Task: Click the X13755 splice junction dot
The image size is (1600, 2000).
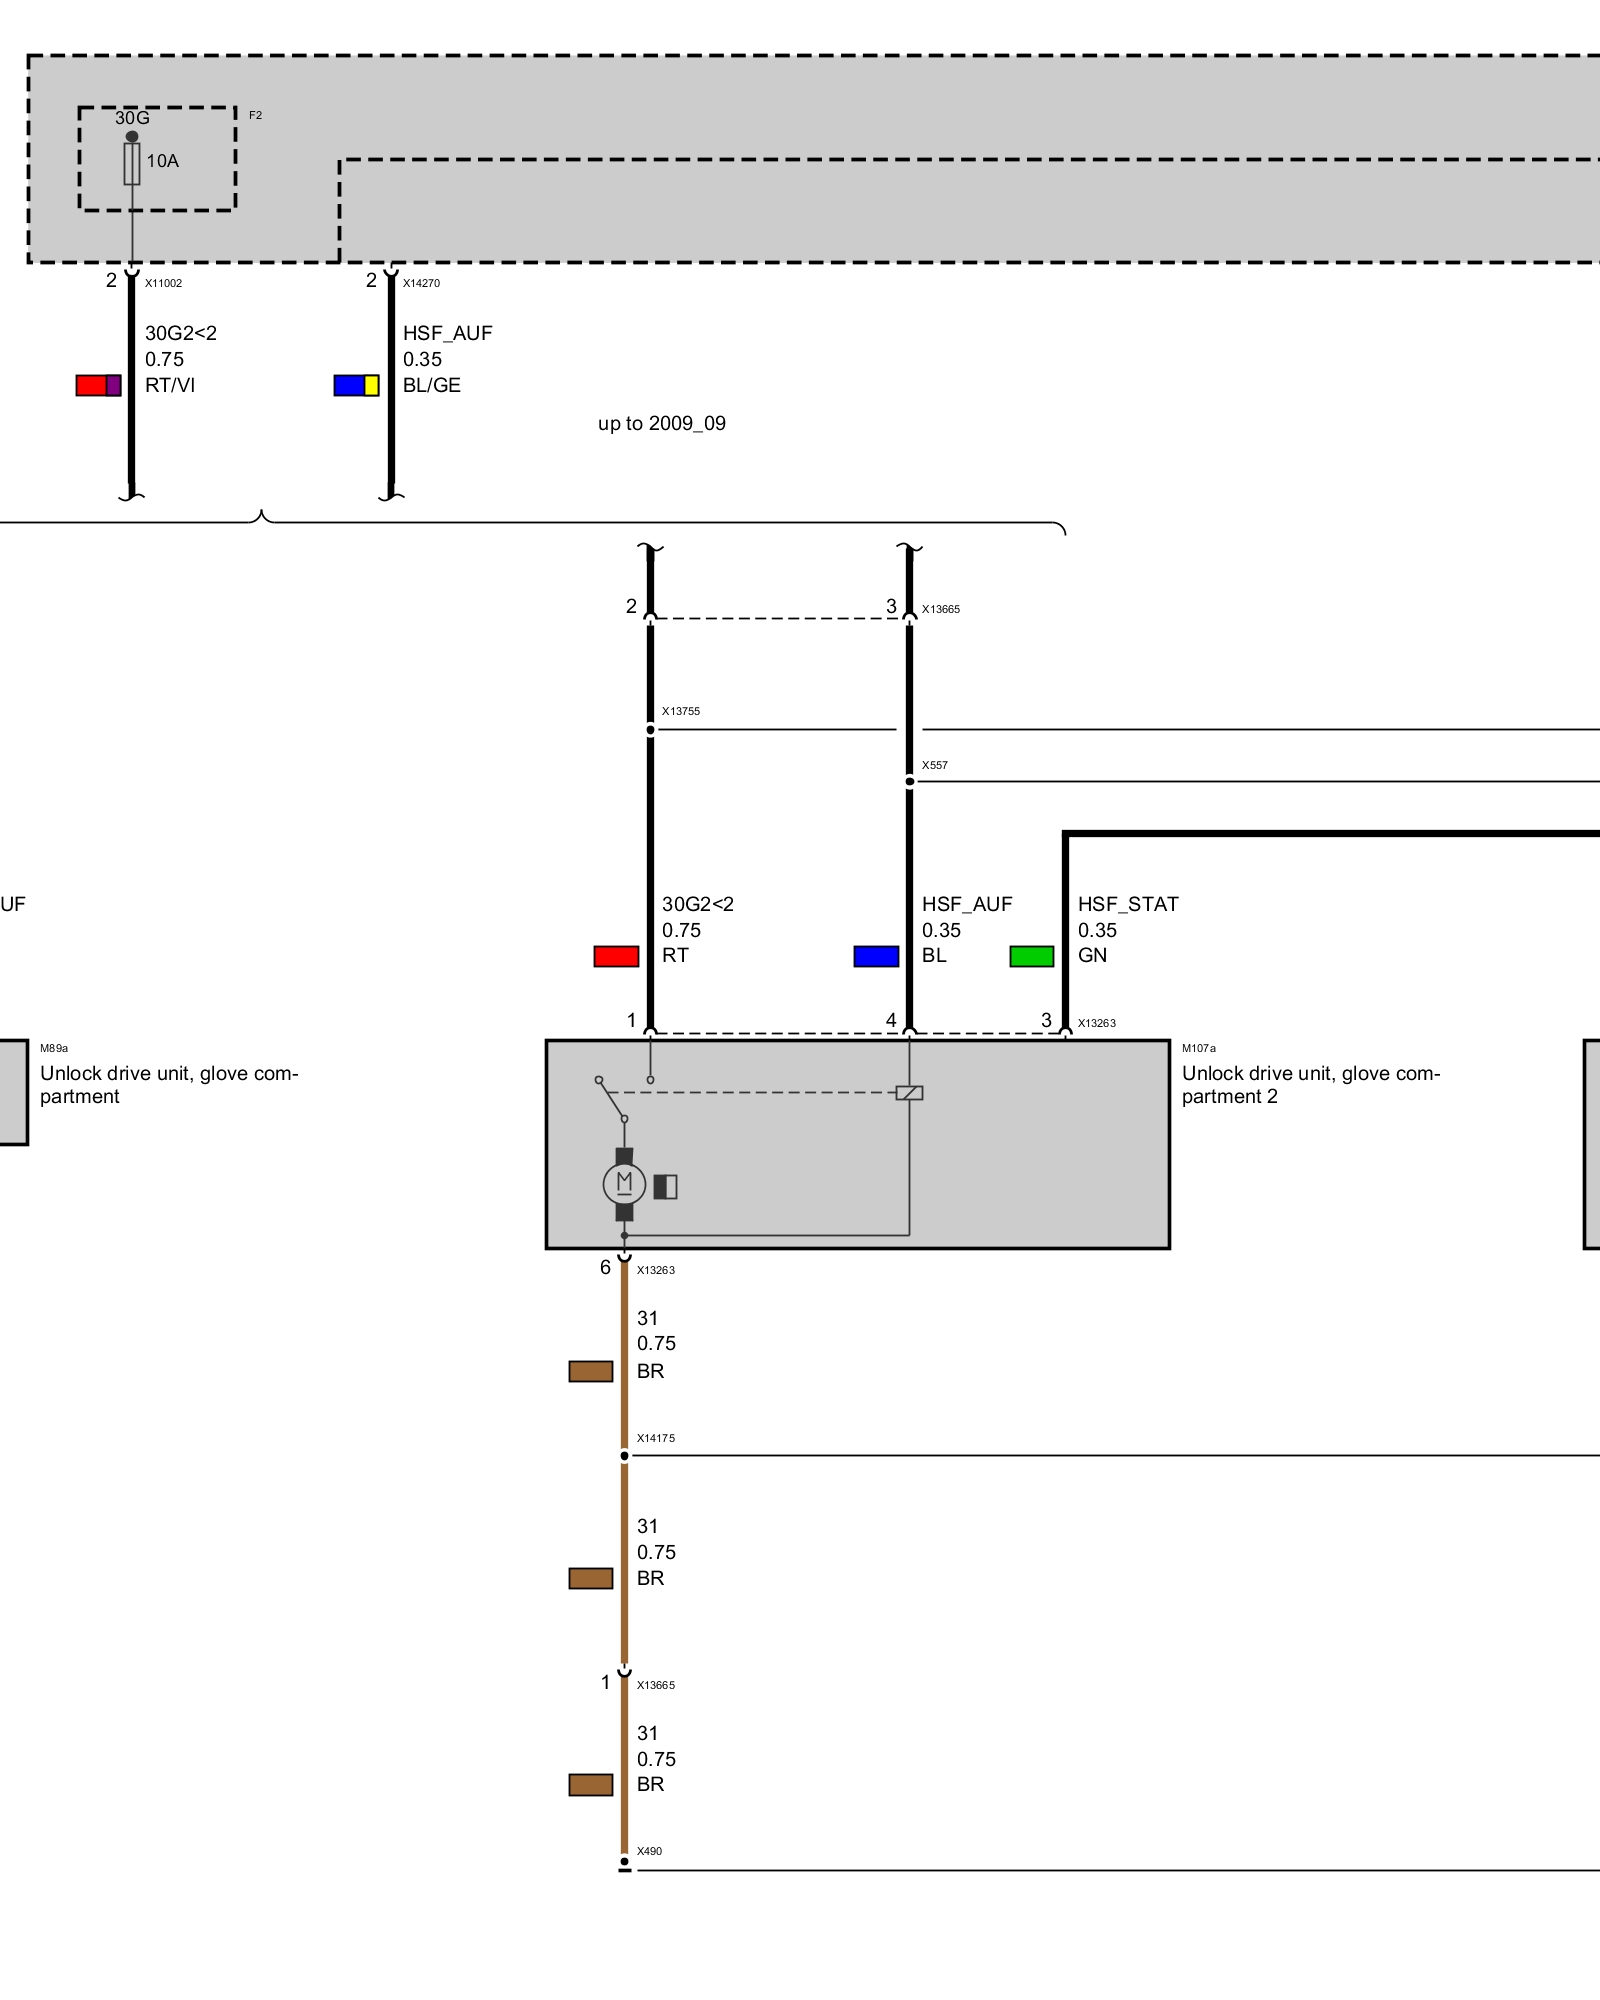Action: coord(650,730)
